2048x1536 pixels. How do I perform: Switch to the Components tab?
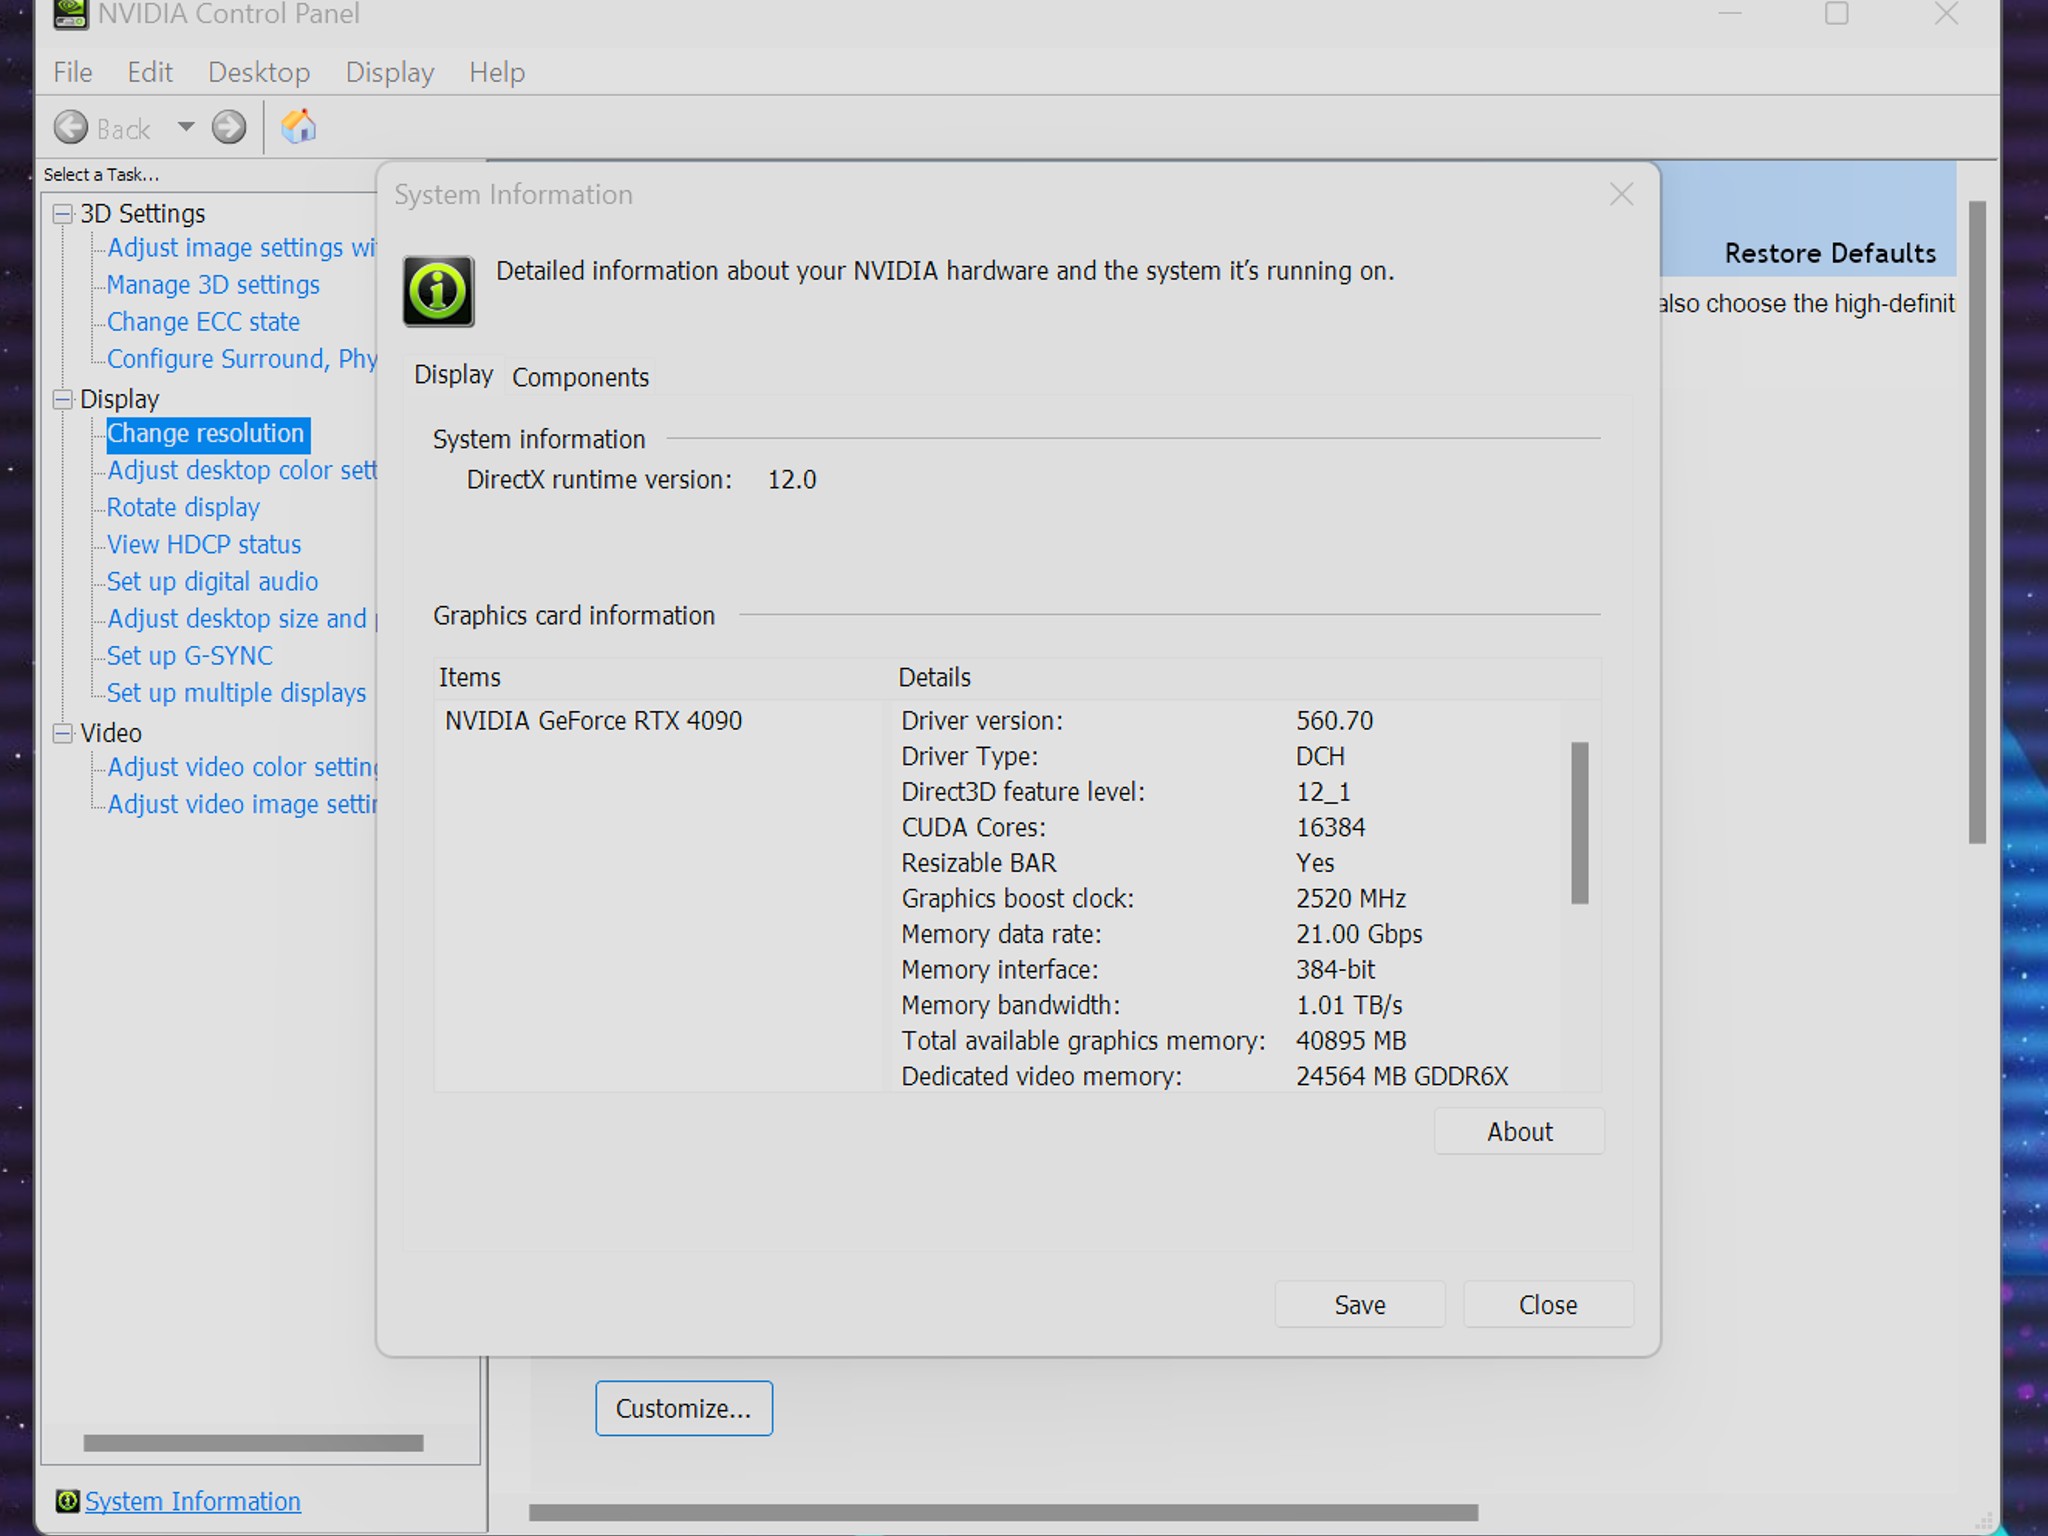tap(580, 377)
